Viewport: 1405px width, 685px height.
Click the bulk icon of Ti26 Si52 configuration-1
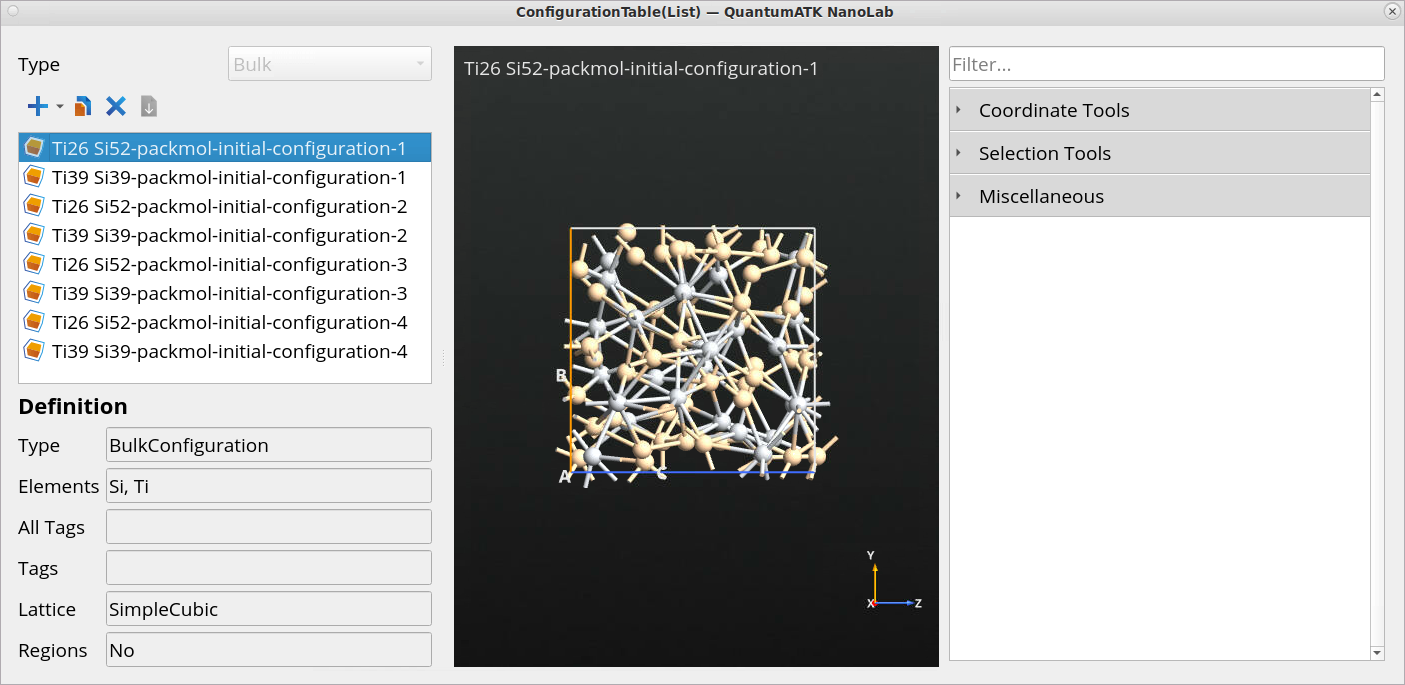(x=34, y=149)
